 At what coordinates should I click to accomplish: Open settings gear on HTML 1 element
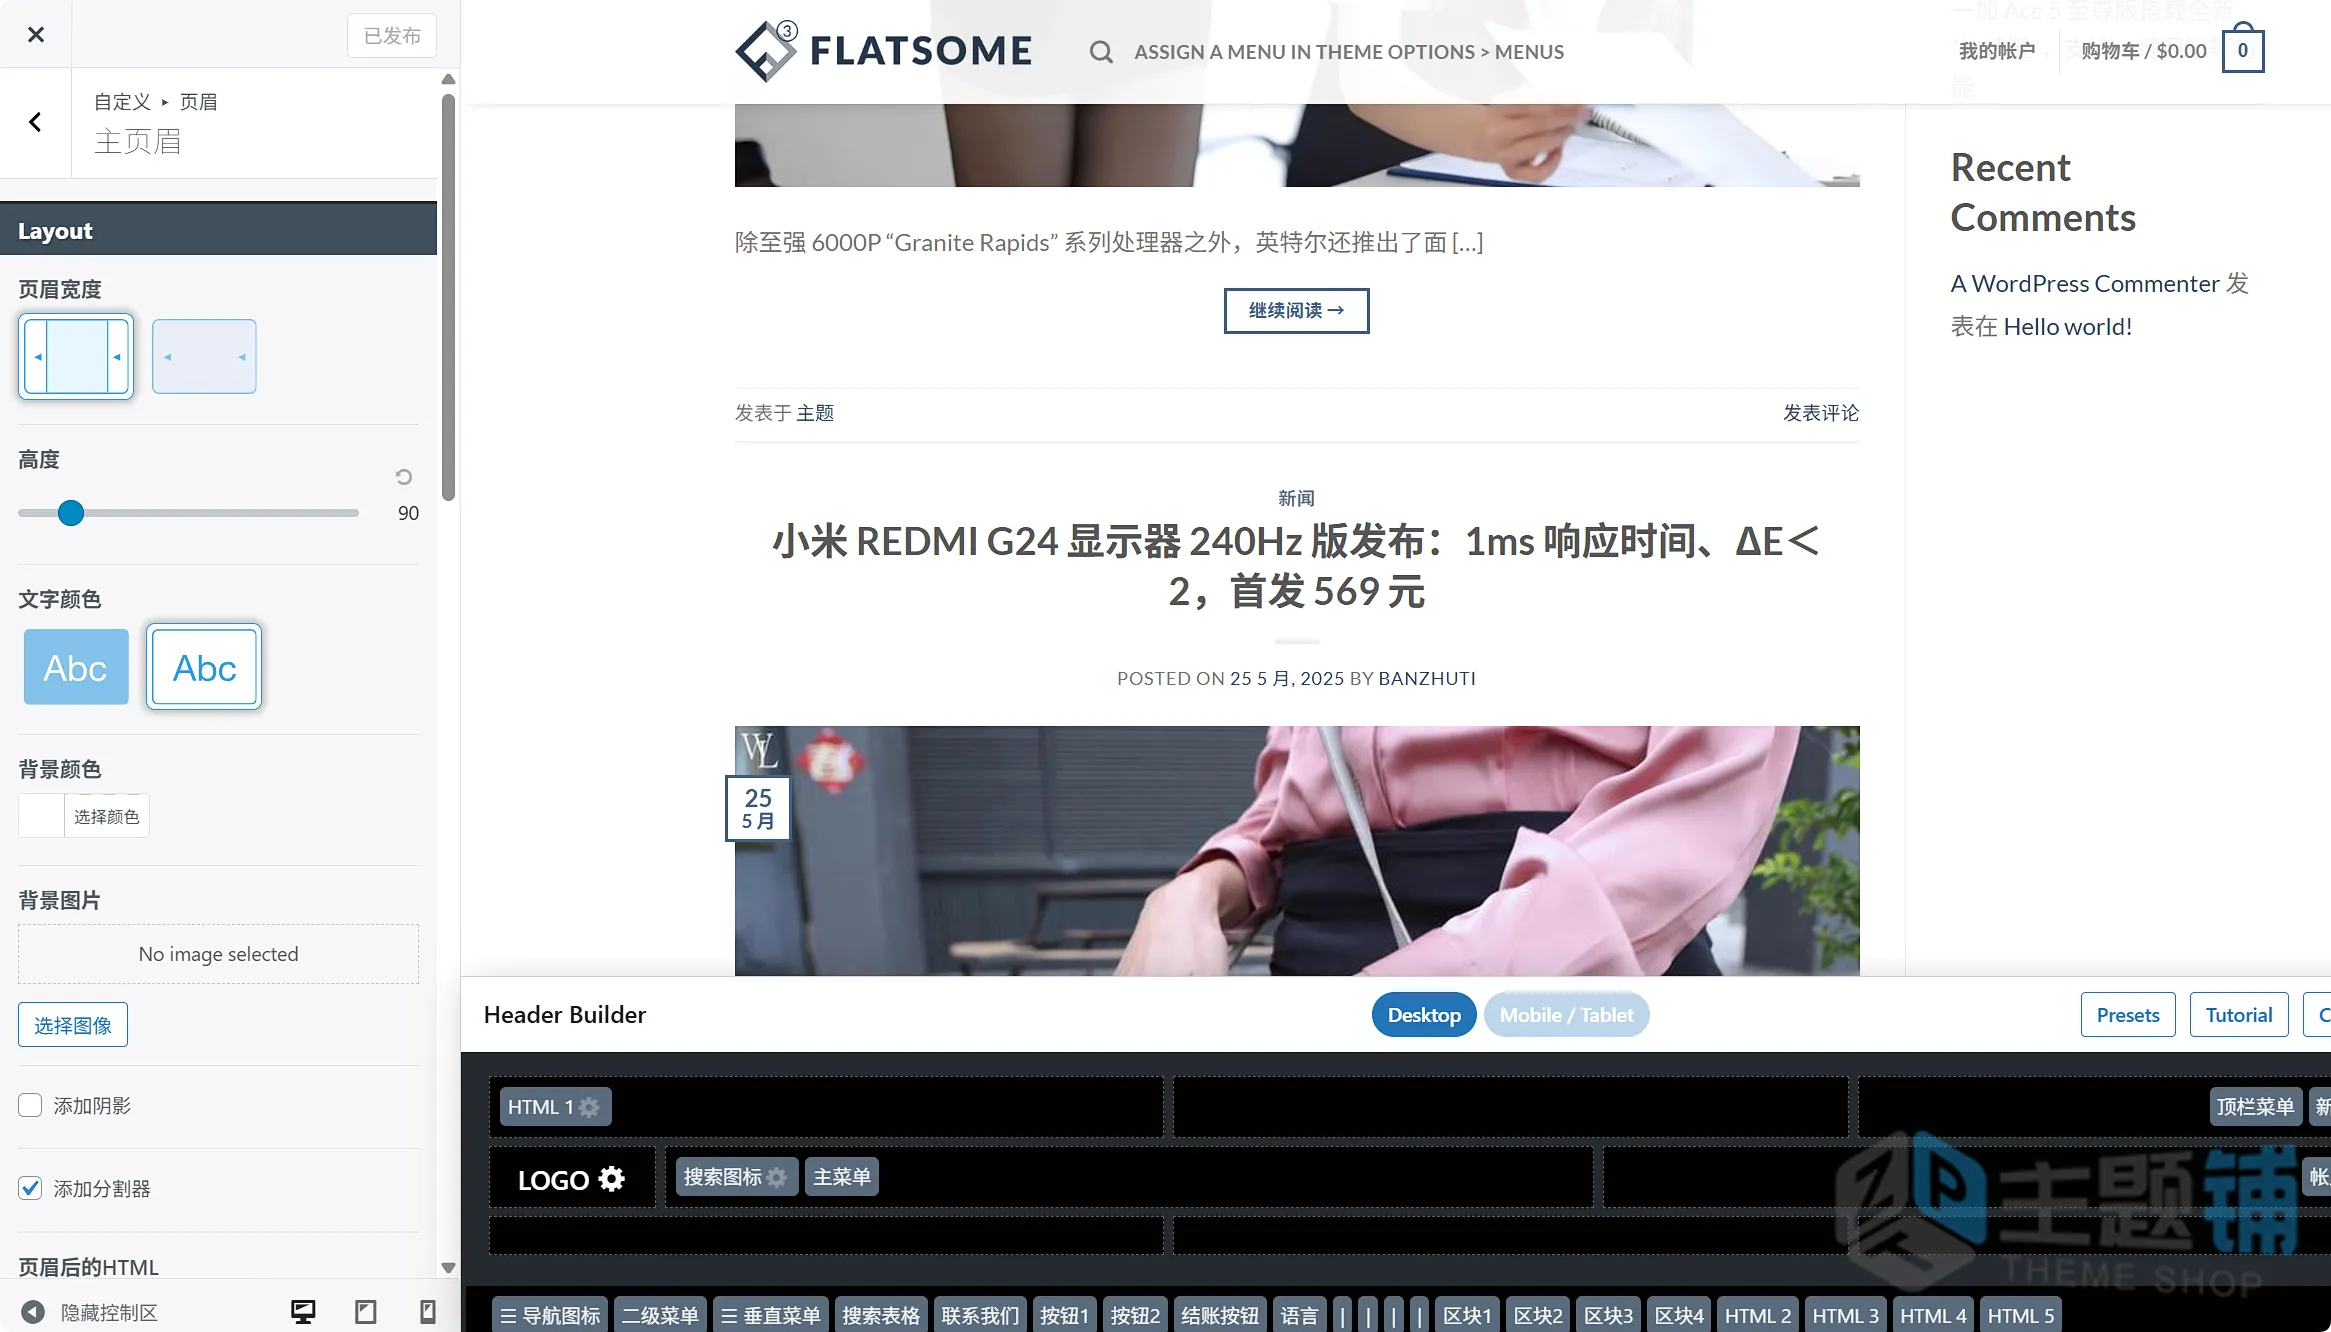(589, 1107)
